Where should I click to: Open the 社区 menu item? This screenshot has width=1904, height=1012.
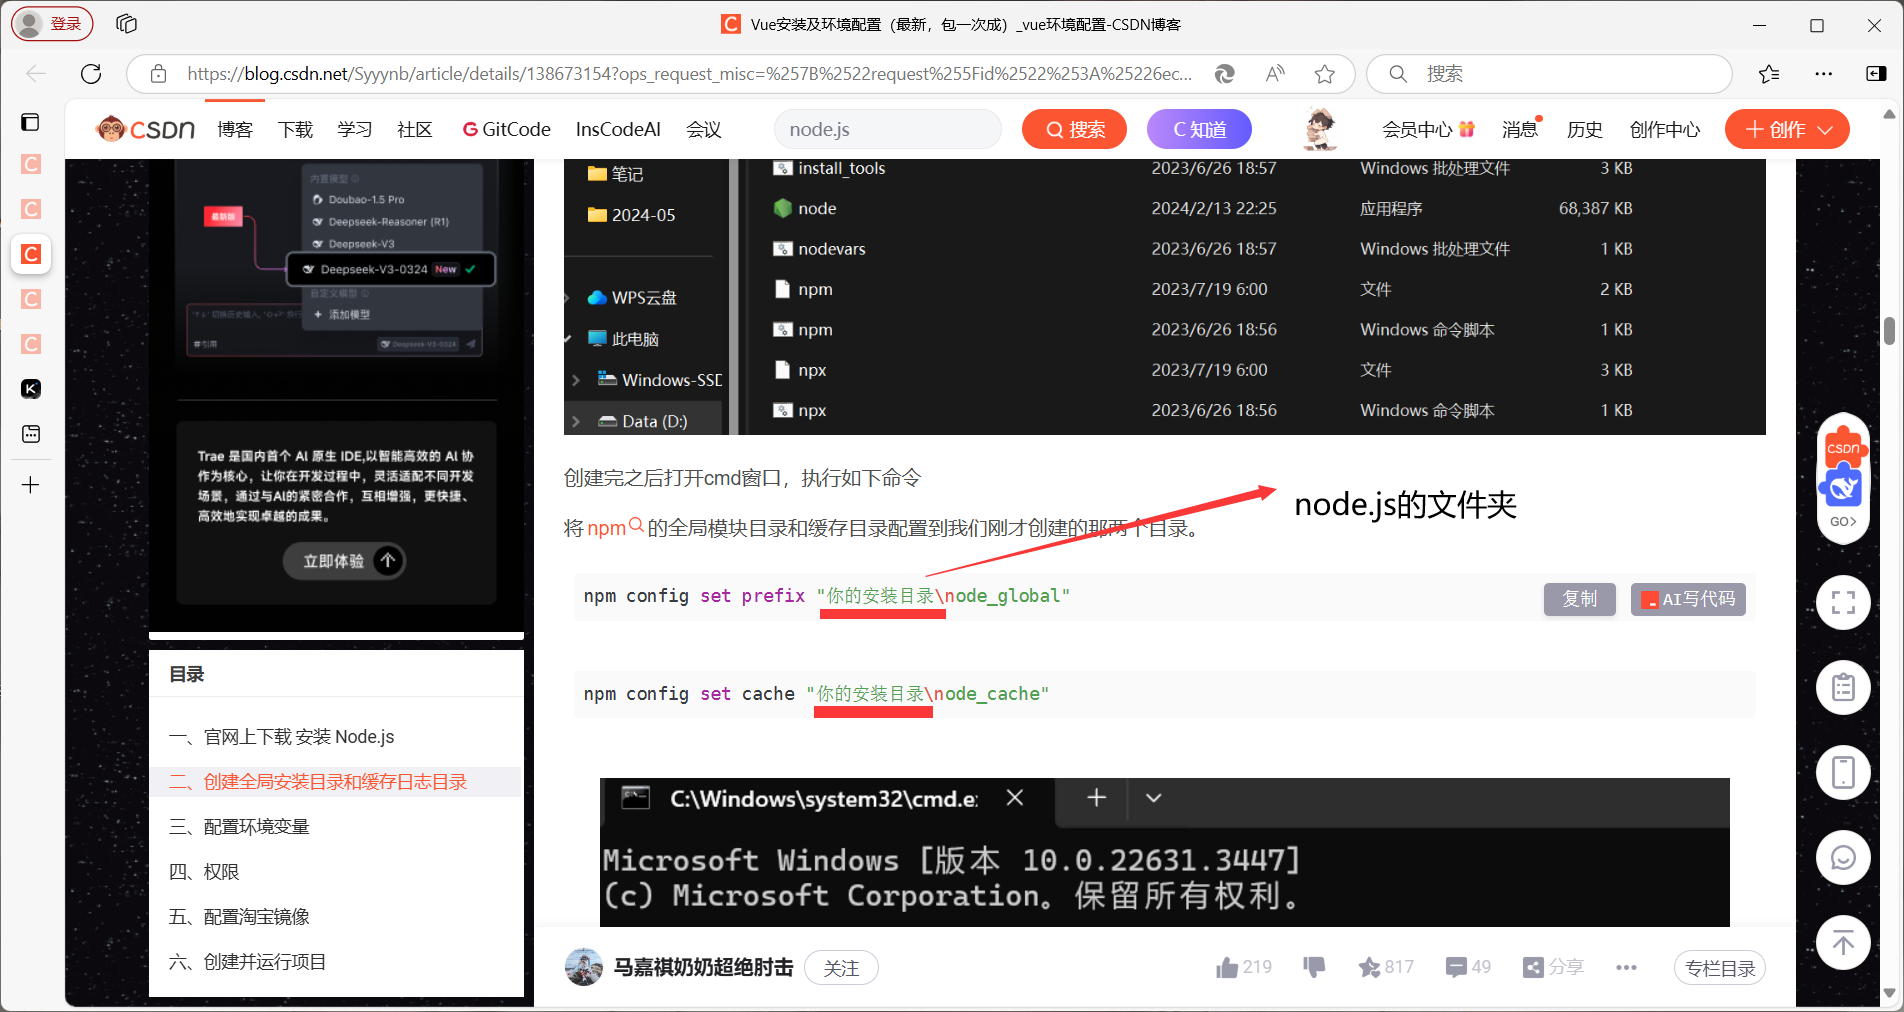tap(415, 129)
